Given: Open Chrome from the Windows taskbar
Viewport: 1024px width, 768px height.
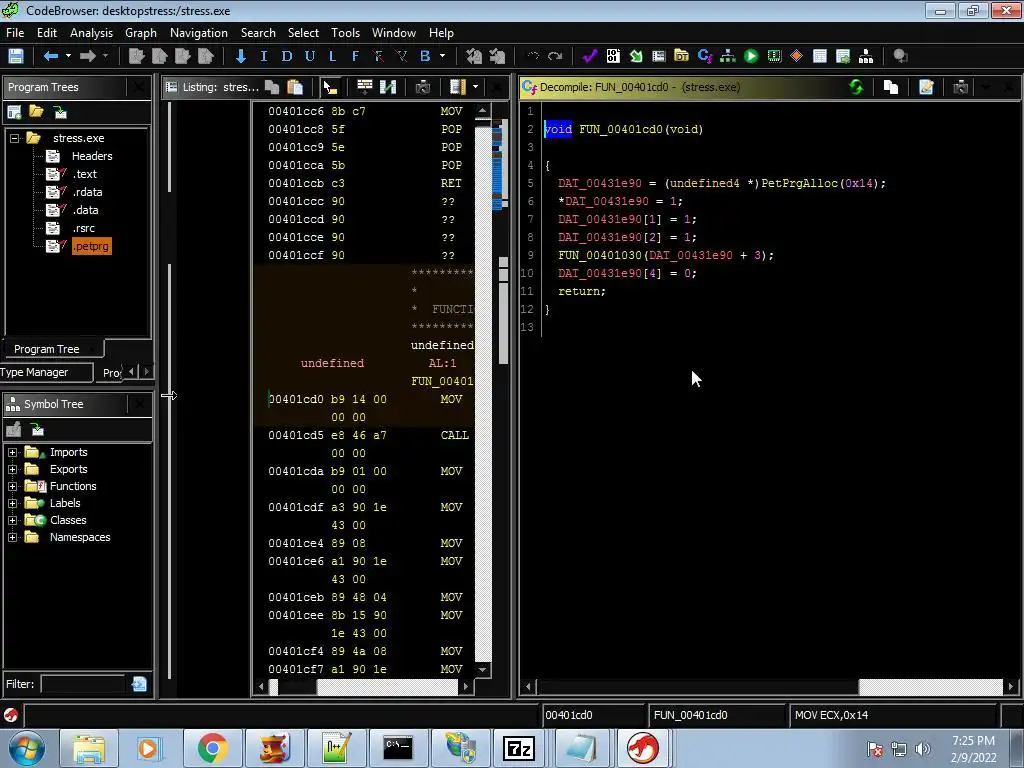Looking at the screenshot, I should click(x=212, y=748).
